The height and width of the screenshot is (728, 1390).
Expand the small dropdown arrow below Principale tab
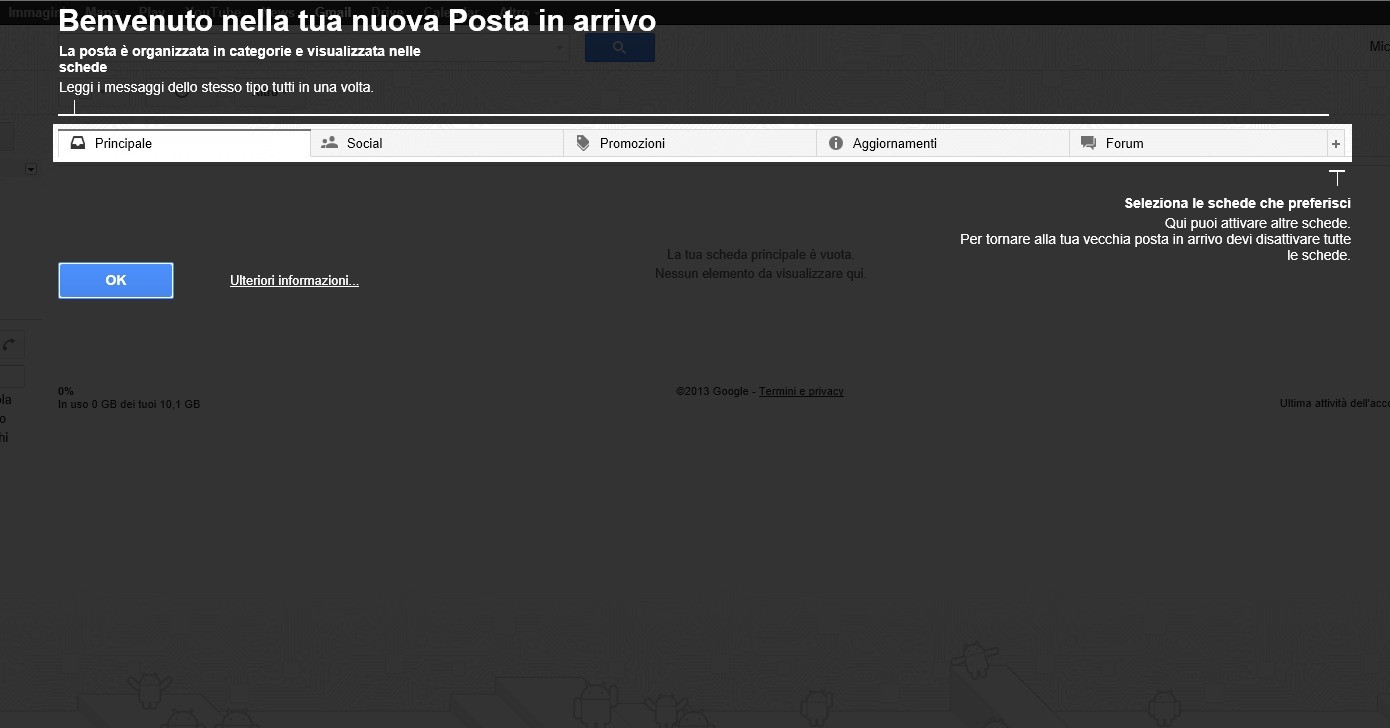coord(30,170)
